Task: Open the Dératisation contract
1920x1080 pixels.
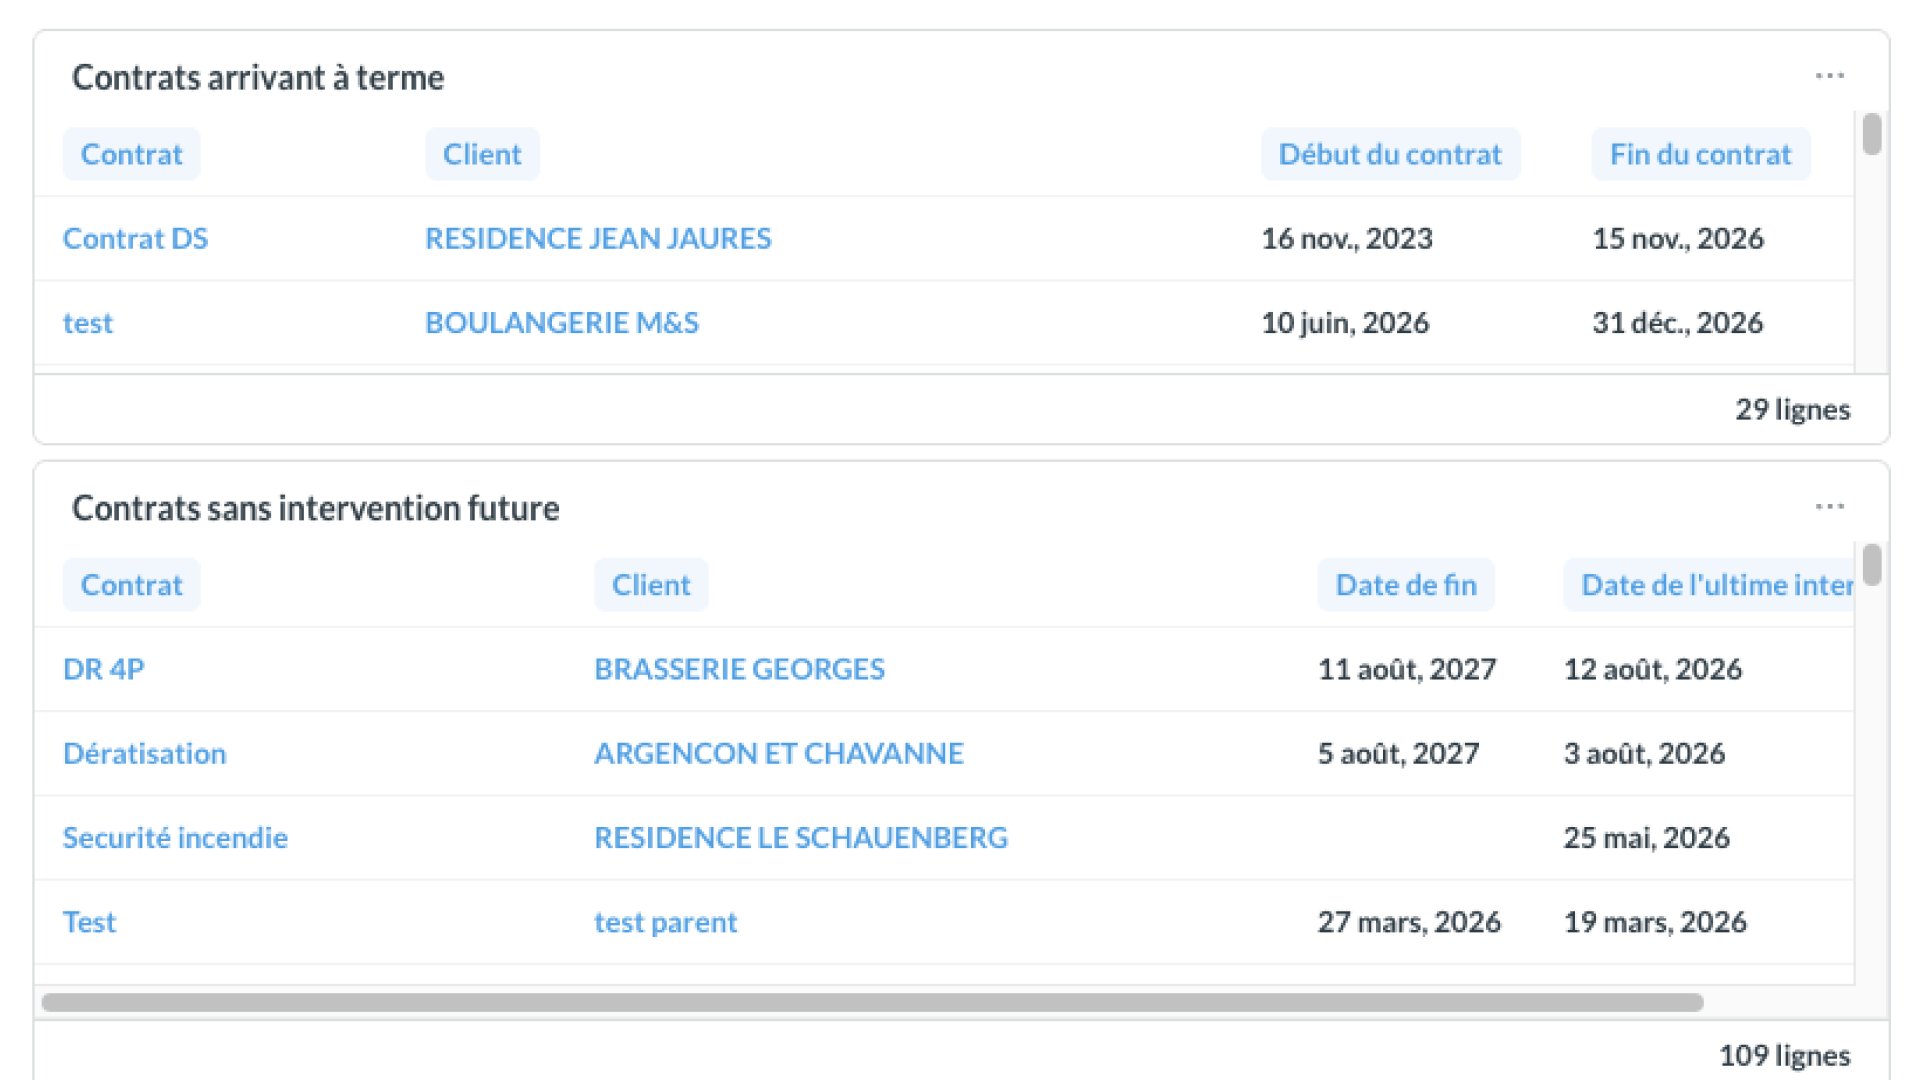Action: click(145, 753)
